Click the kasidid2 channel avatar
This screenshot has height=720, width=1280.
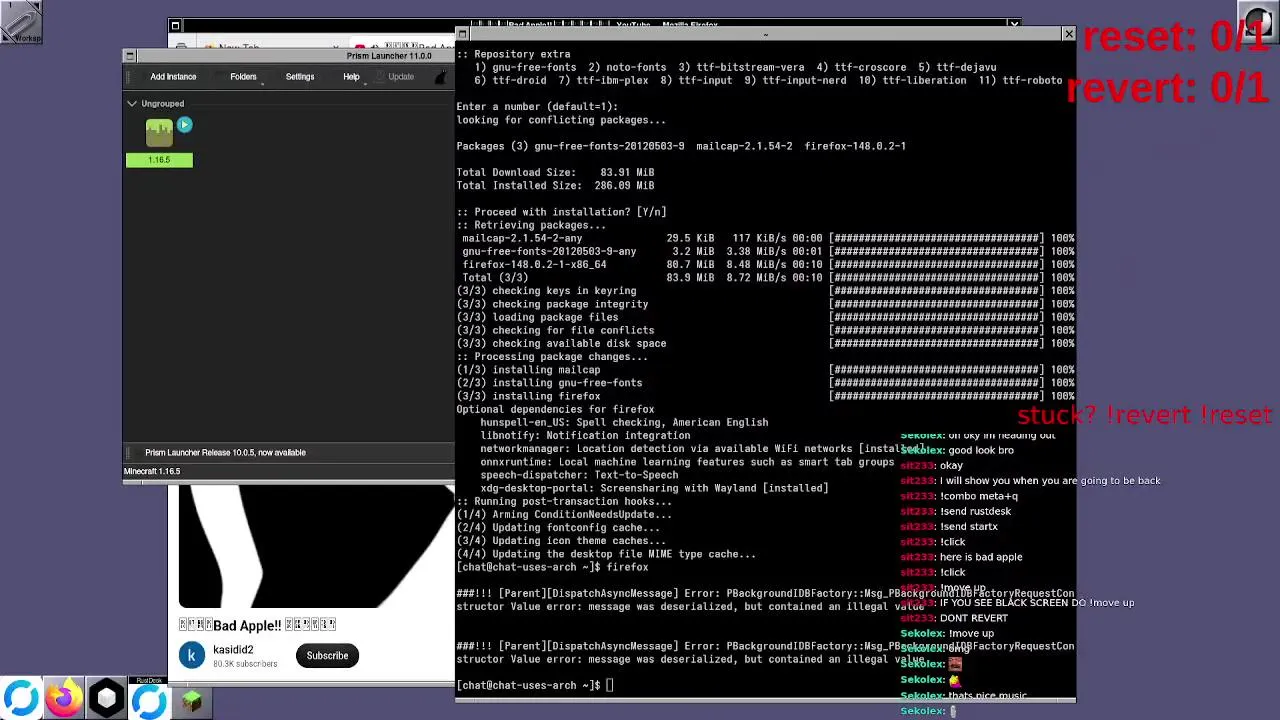coord(192,655)
